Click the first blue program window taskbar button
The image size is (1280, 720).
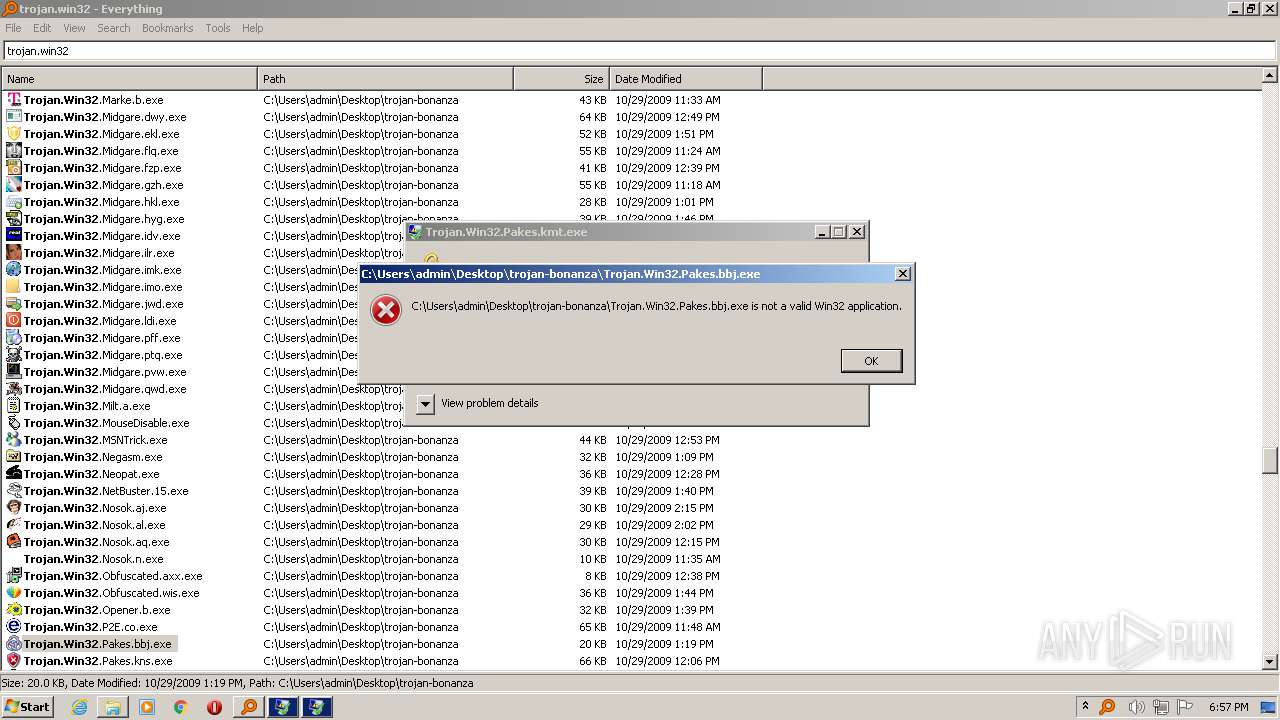tap(283, 707)
